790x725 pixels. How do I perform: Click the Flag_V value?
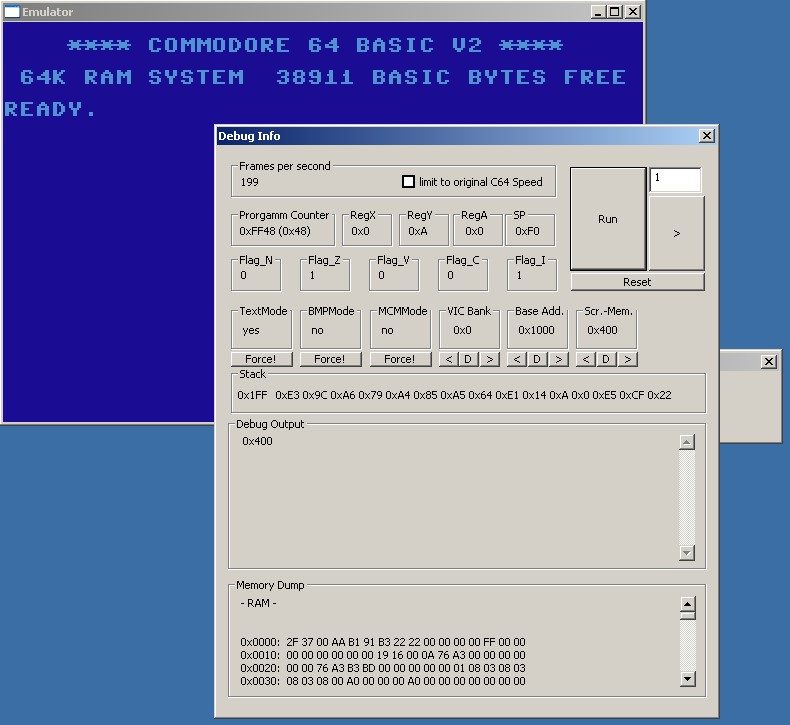pos(381,275)
